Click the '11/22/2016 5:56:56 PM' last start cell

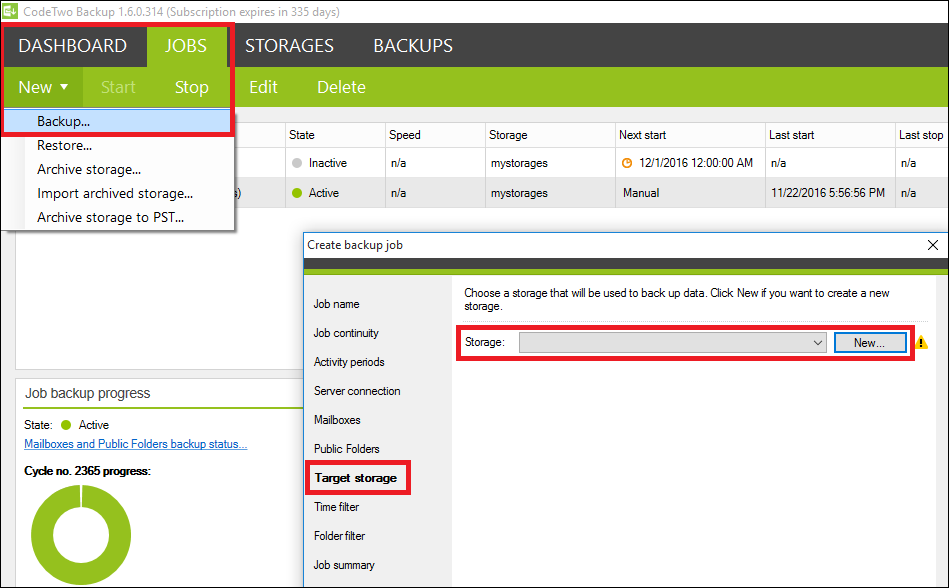[828, 193]
